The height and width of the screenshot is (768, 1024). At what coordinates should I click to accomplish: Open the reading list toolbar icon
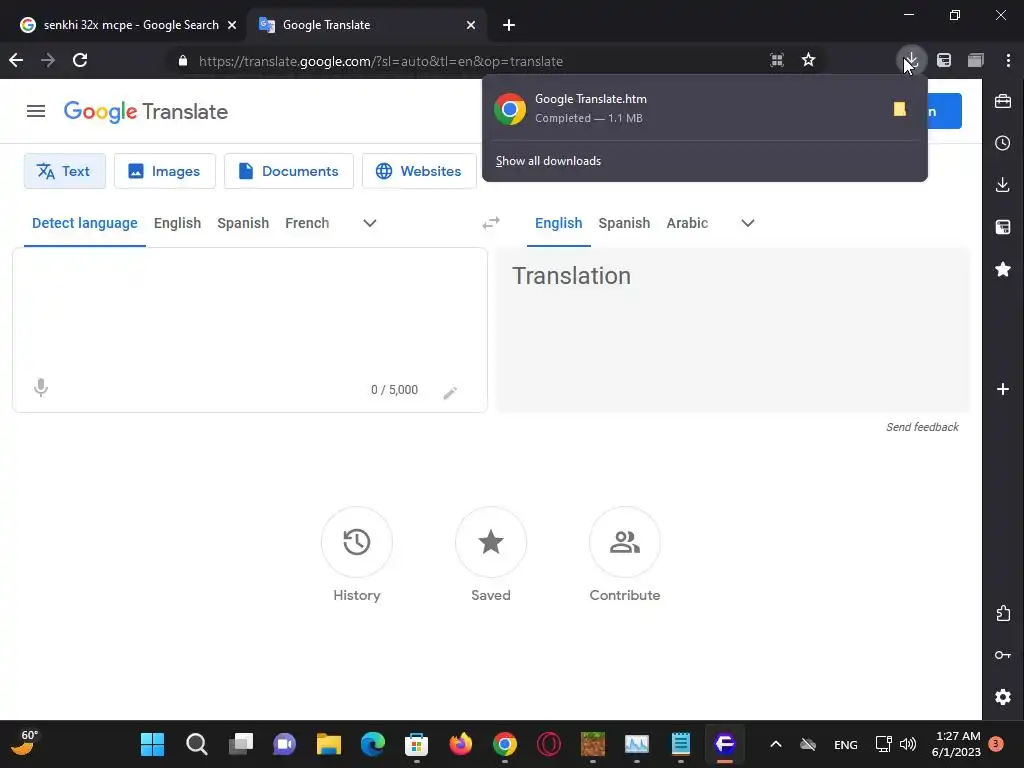[944, 60]
